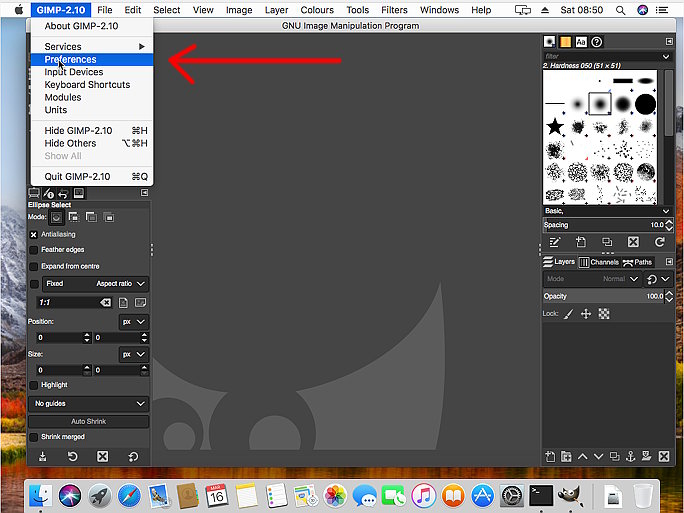Switch to the Paths tab

637,262
